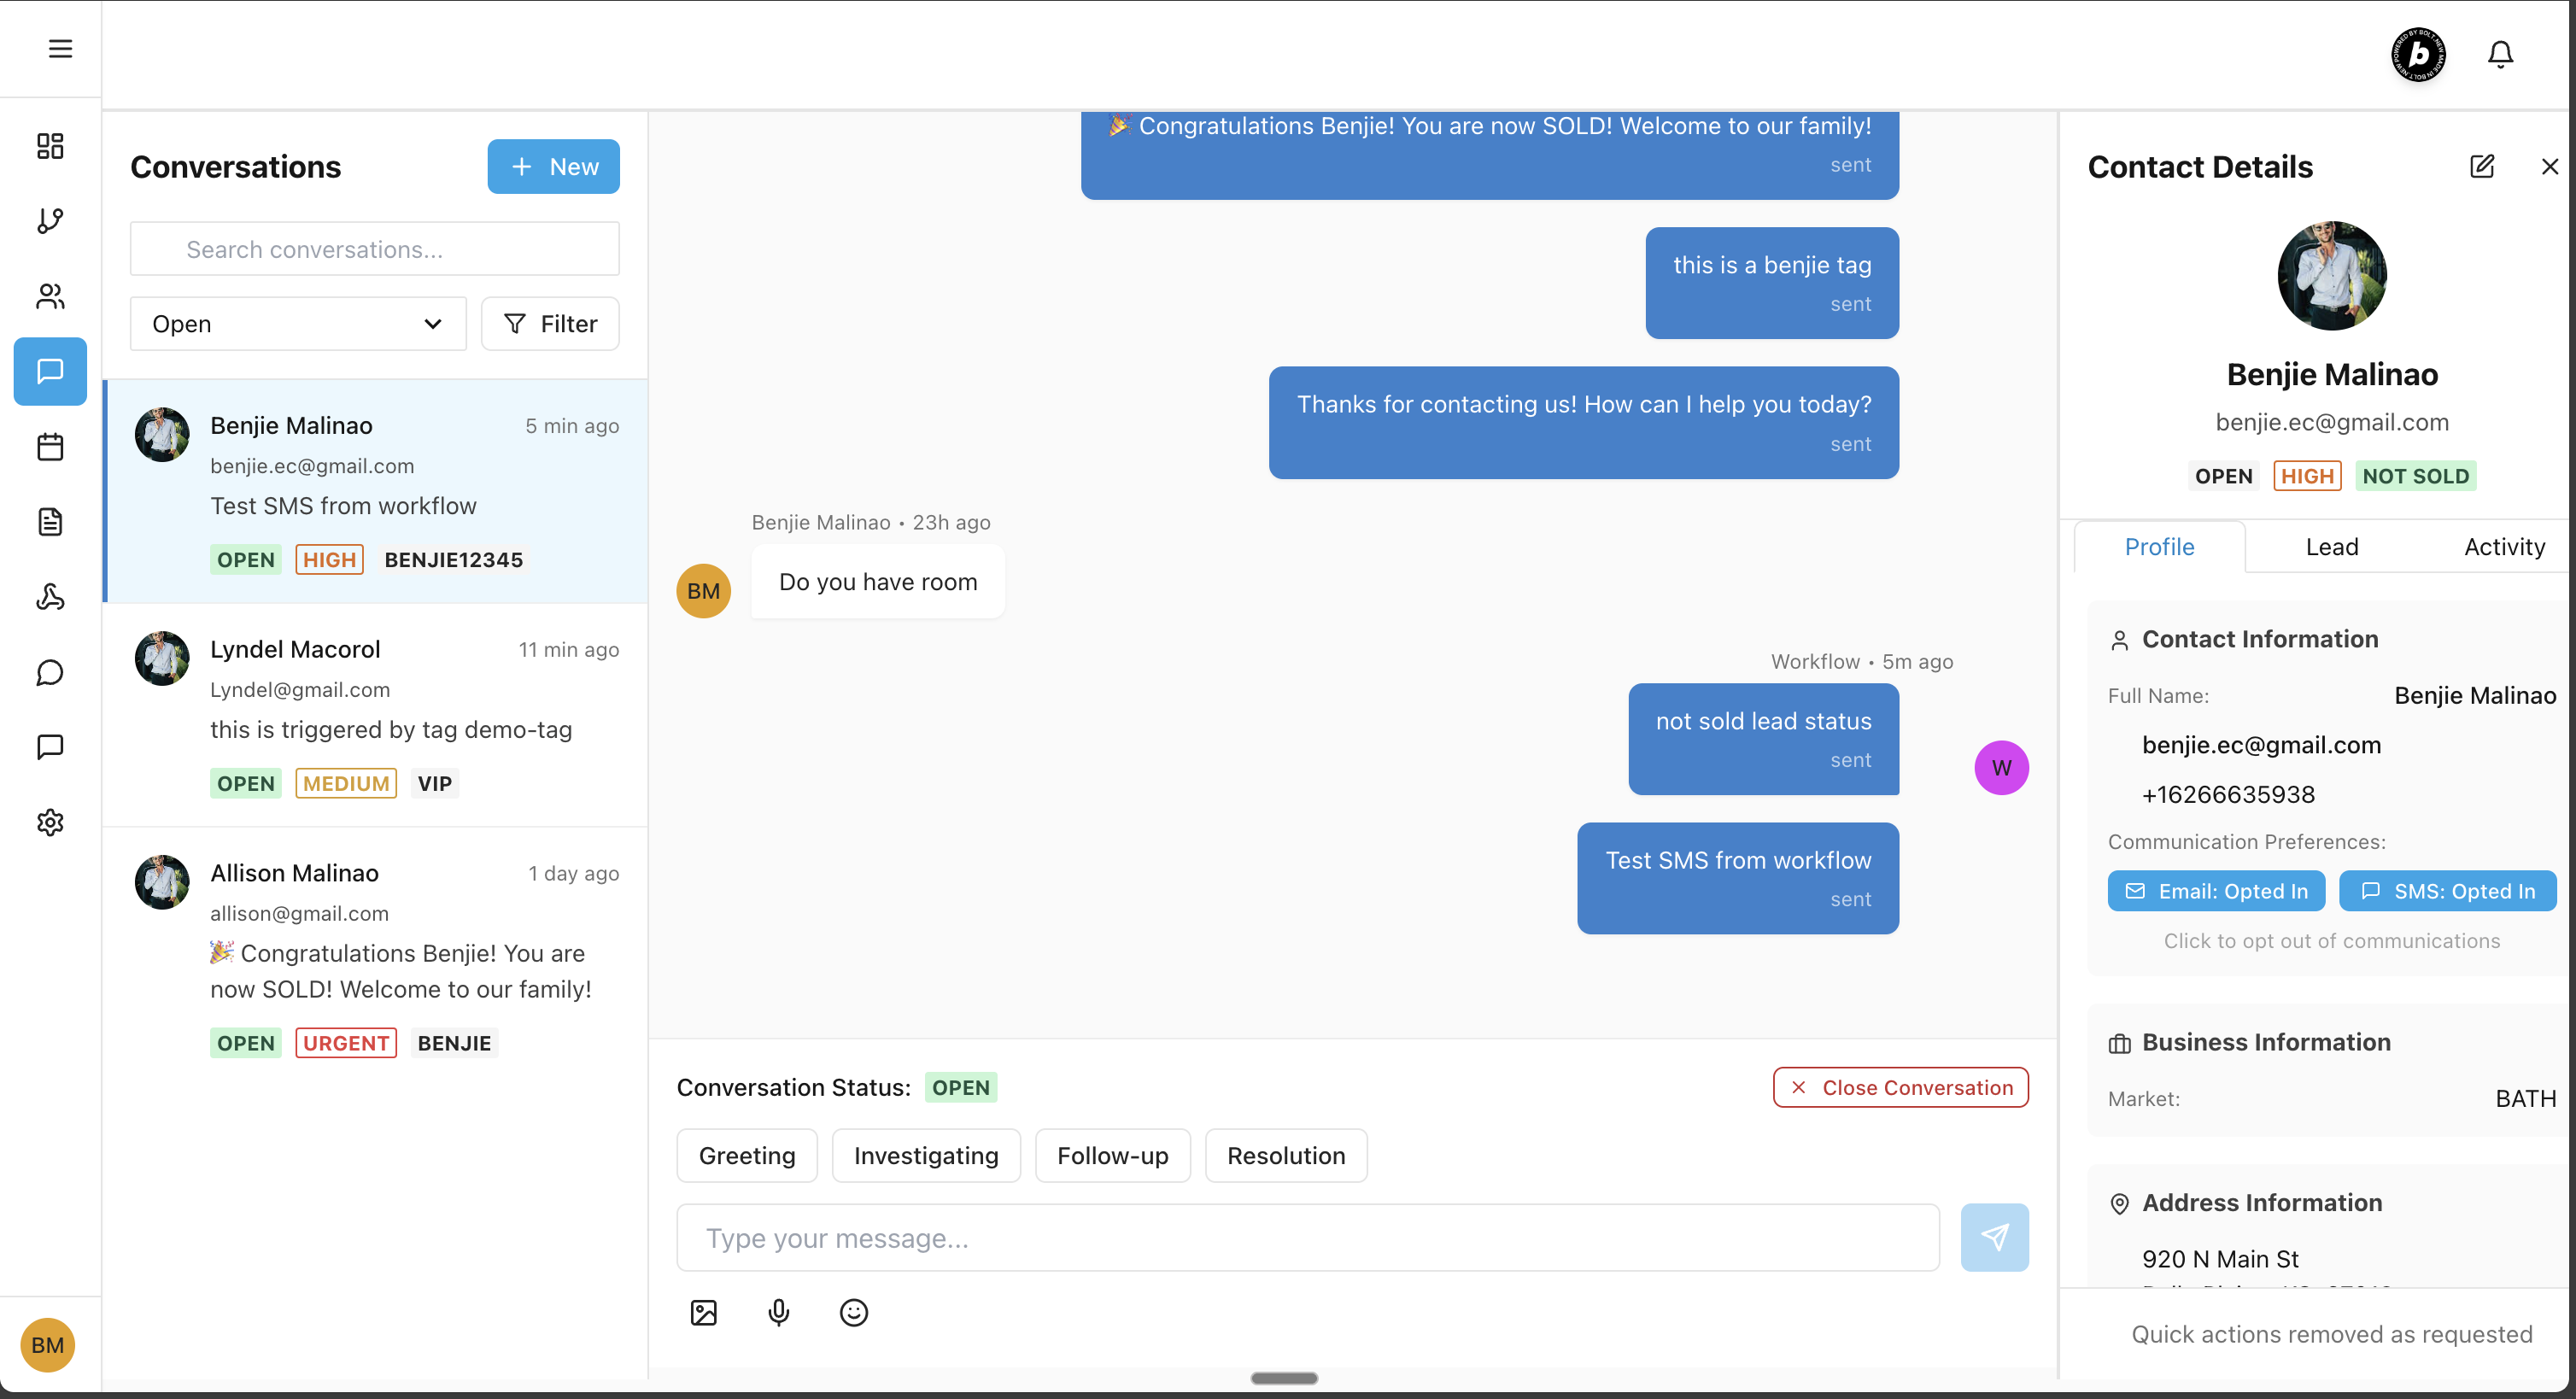The image size is (2576, 1399).
Task: Click the Search conversations field
Action: (375, 249)
